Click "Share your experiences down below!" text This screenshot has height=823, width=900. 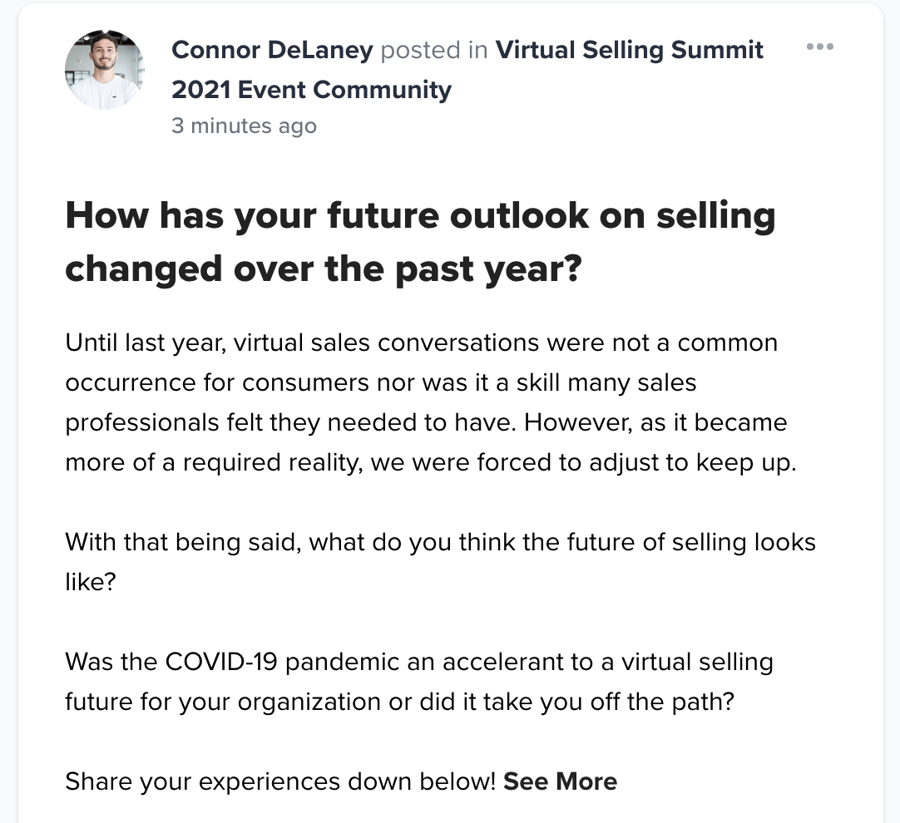pos(280,781)
